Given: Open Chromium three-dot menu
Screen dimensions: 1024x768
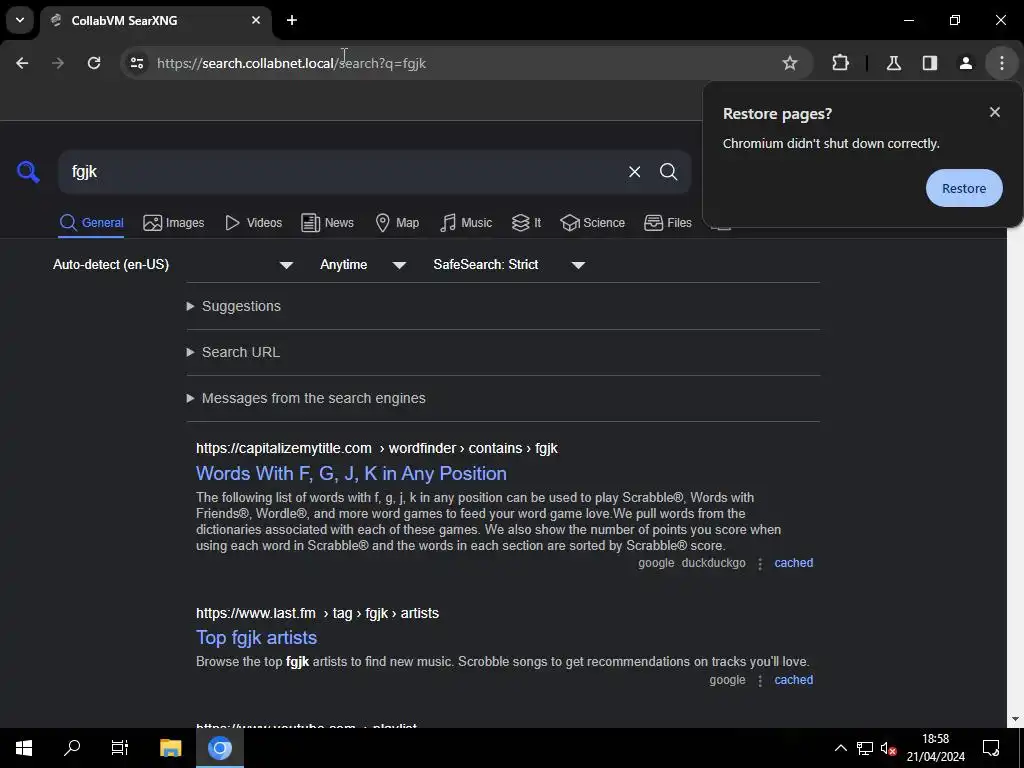Looking at the screenshot, I should click(1001, 63).
